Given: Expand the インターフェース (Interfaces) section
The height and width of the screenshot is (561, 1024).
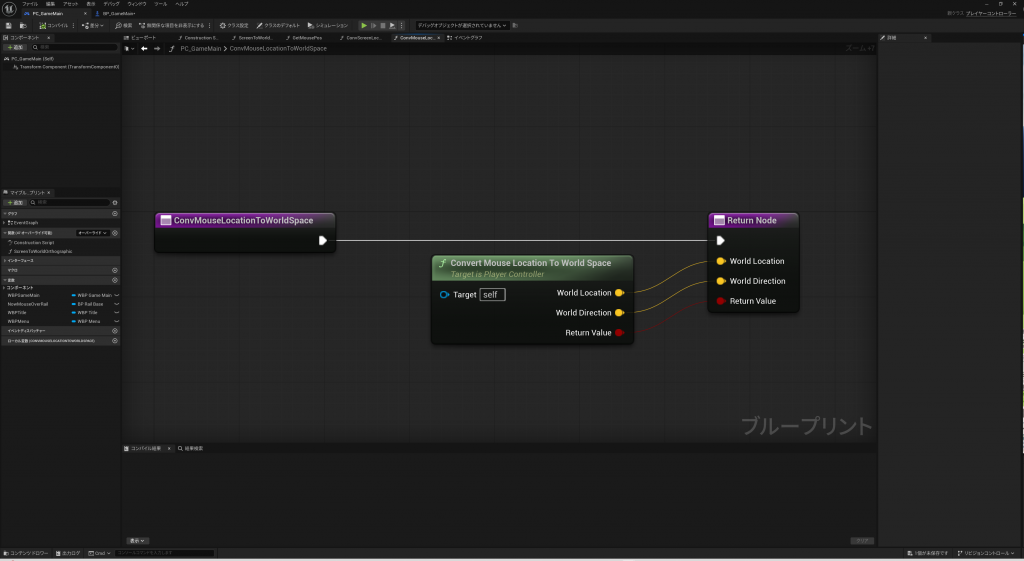Looking at the screenshot, I should (4, 261).
